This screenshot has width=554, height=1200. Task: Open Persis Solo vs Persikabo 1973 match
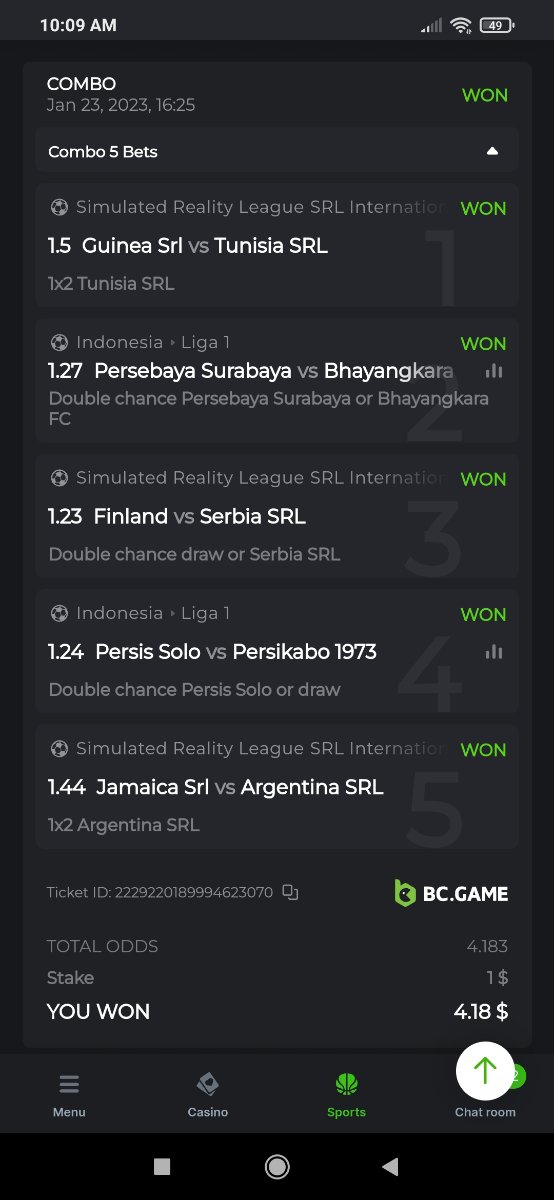236,651
